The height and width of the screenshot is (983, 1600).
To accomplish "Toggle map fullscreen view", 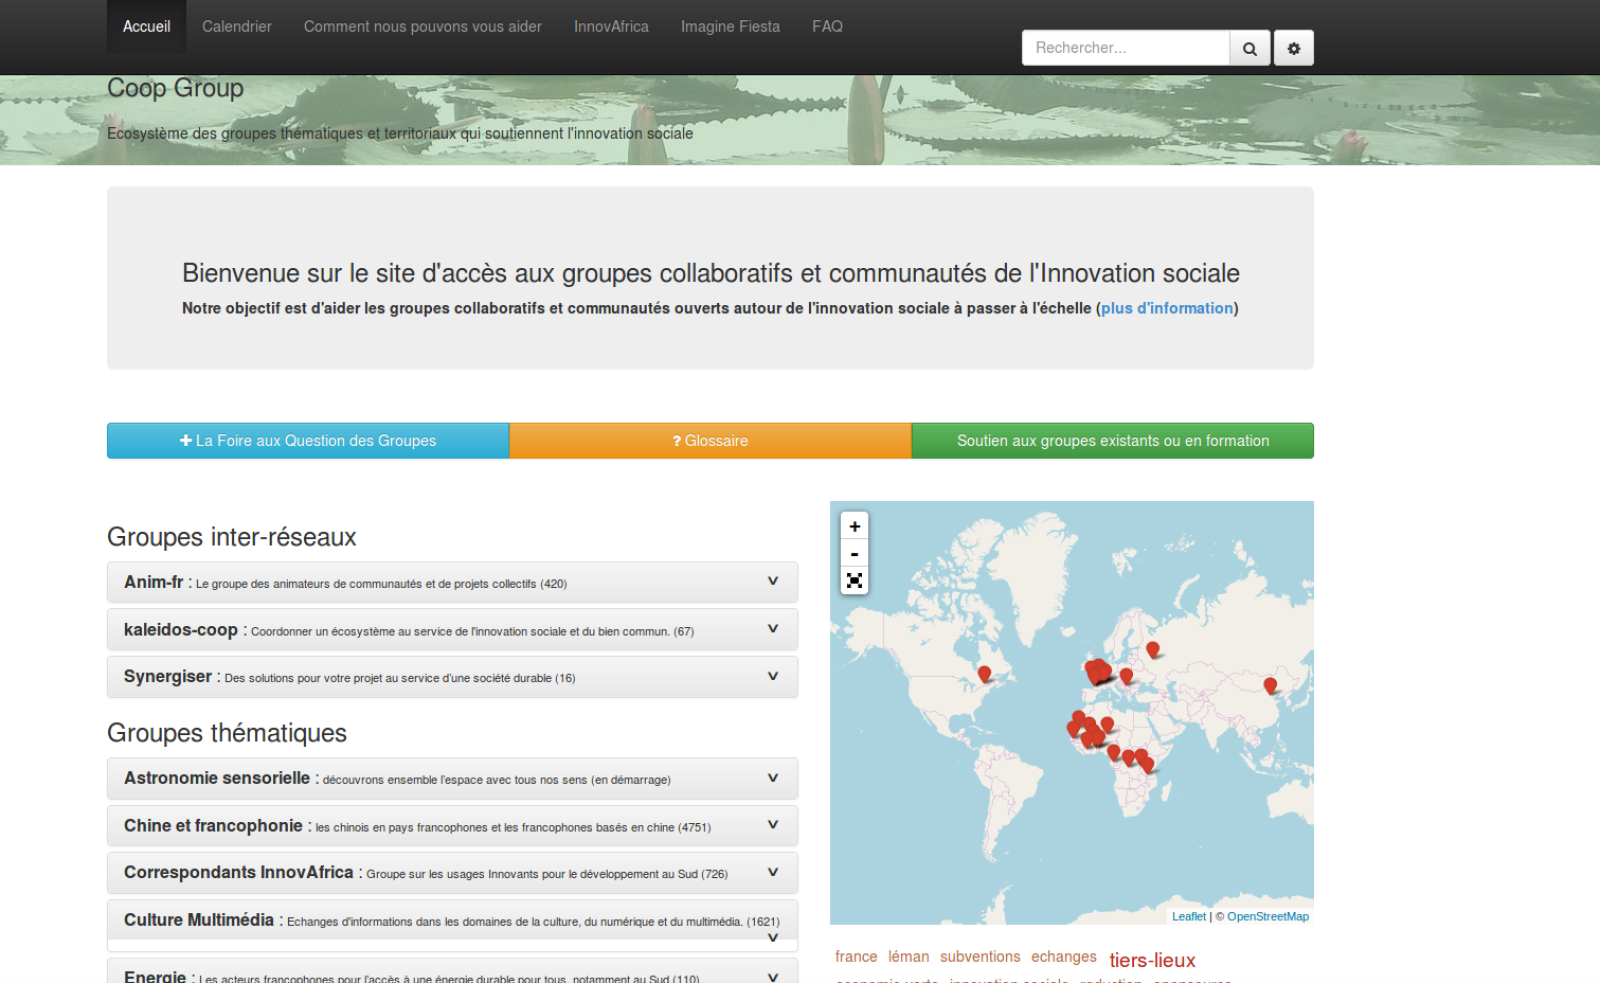I will coord(854,581).
